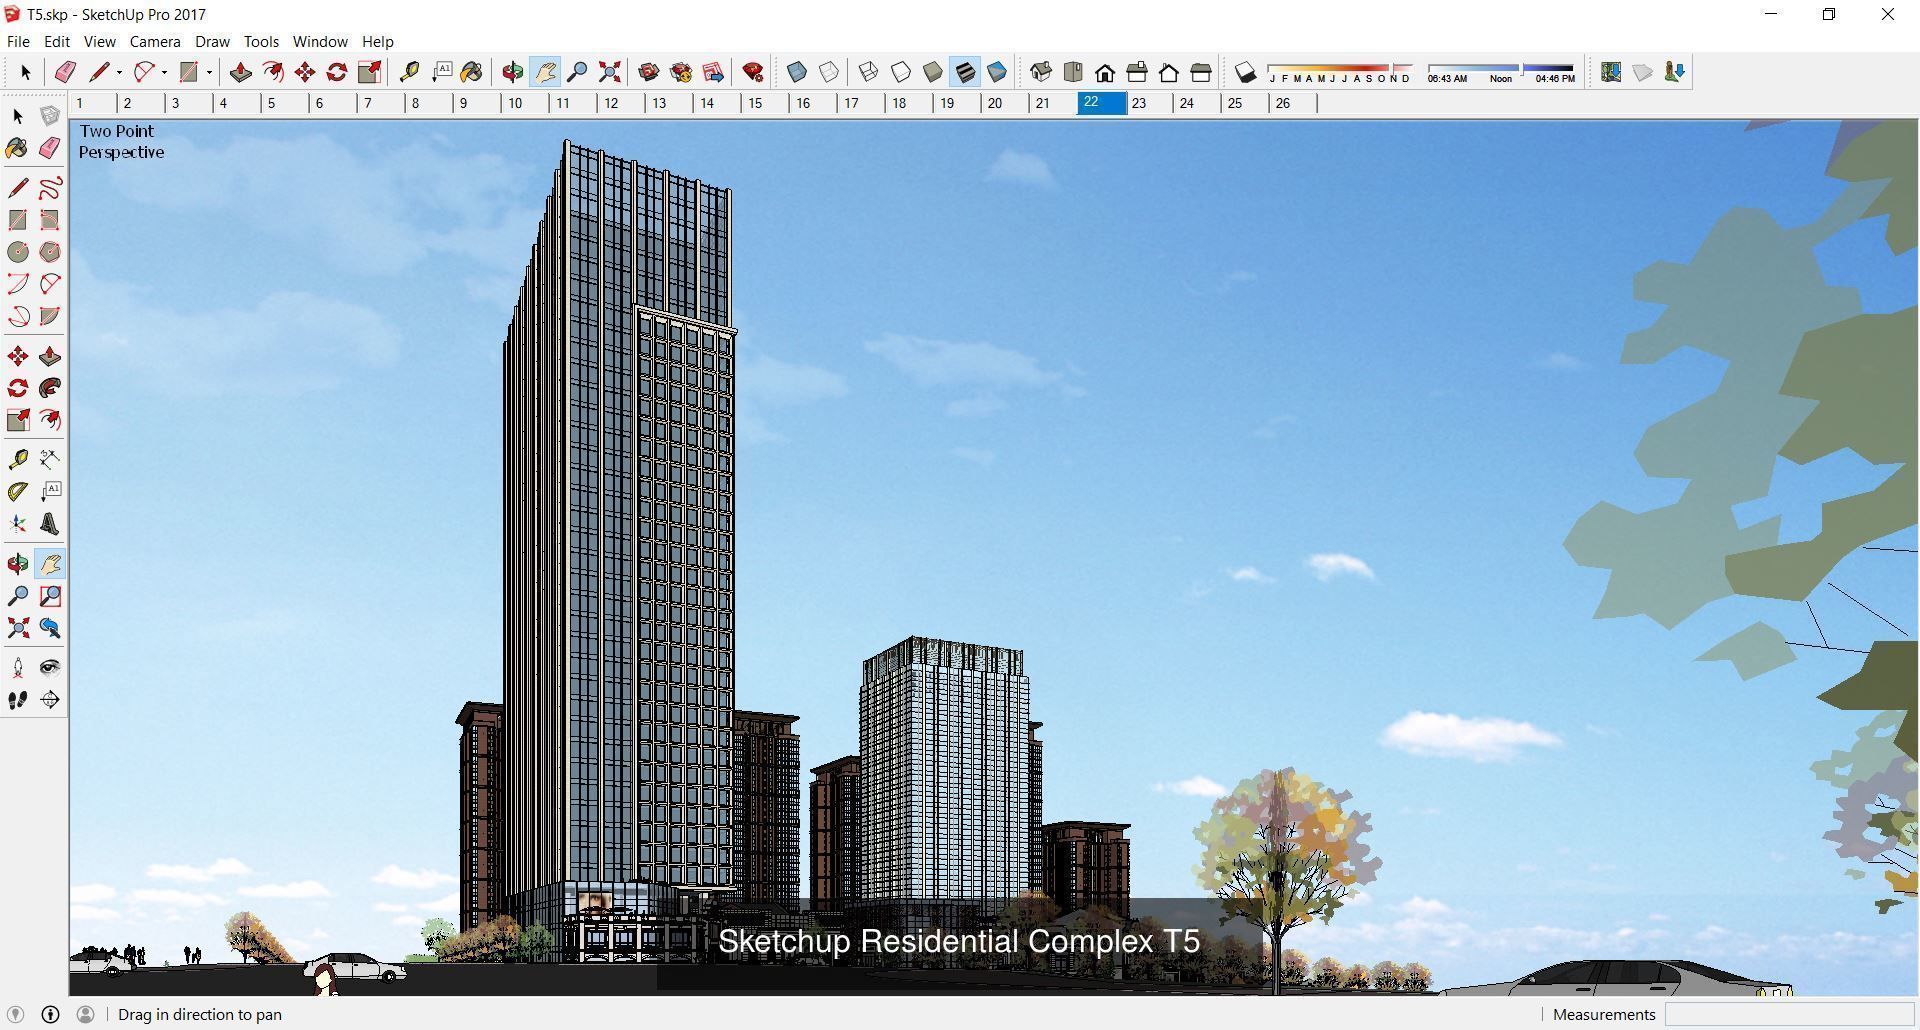Select the Walk tool
This screenshot has height=1030, width=1920.
coord(17,700)
